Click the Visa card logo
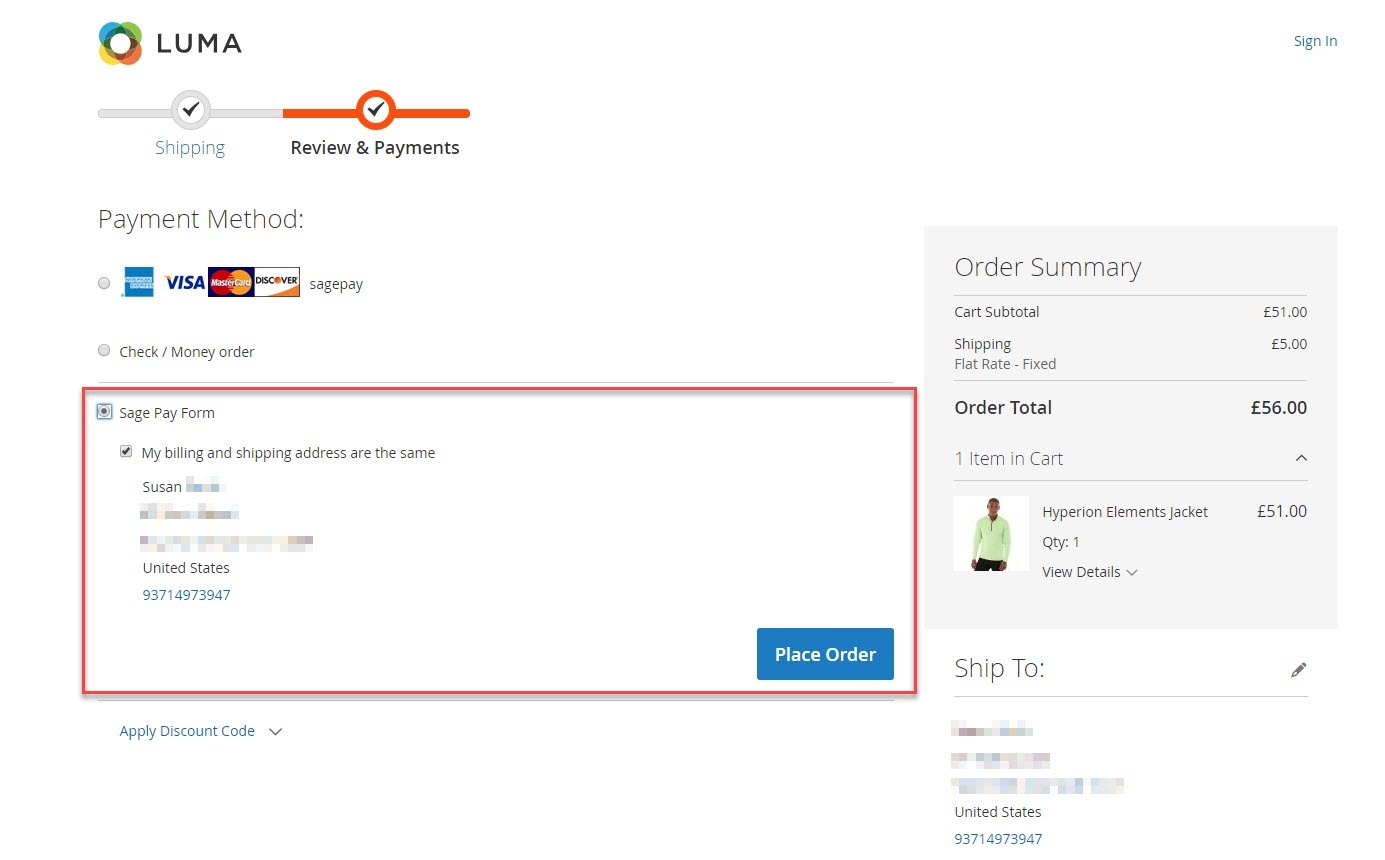Screen dimensions: 1385x860 tap(184, 283)
